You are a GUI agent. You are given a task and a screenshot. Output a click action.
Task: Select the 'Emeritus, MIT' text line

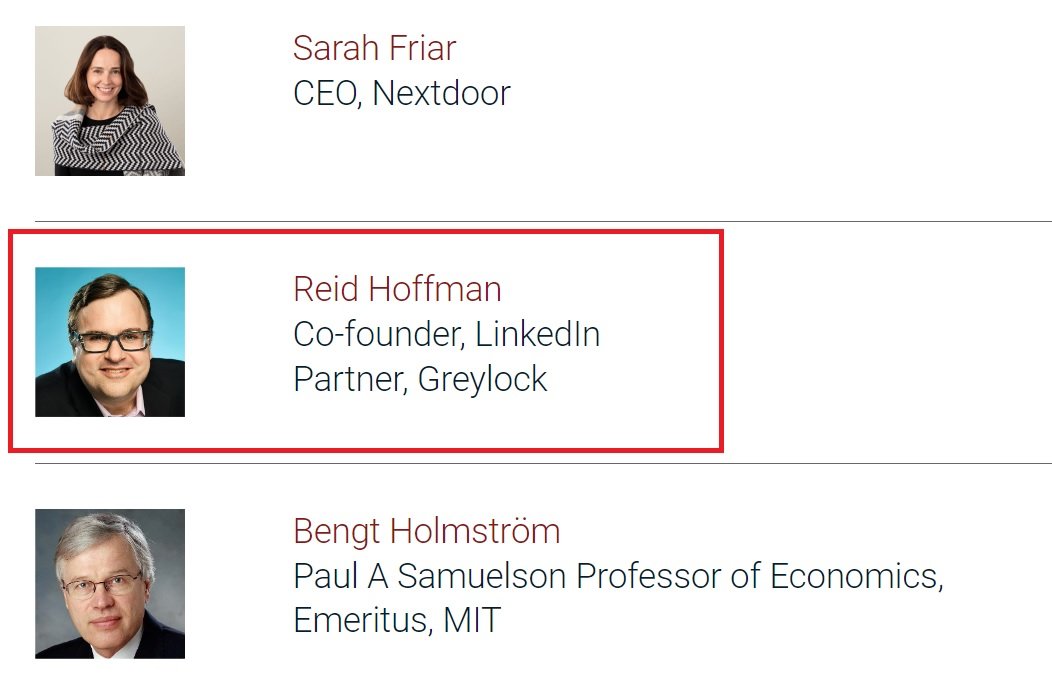[x=396, y=621]
